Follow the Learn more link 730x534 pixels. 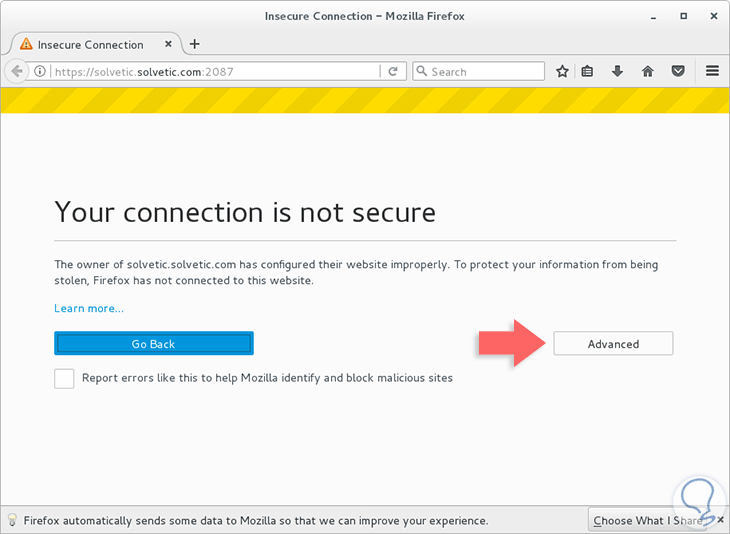pyautogui.click(x=89, y=308)
